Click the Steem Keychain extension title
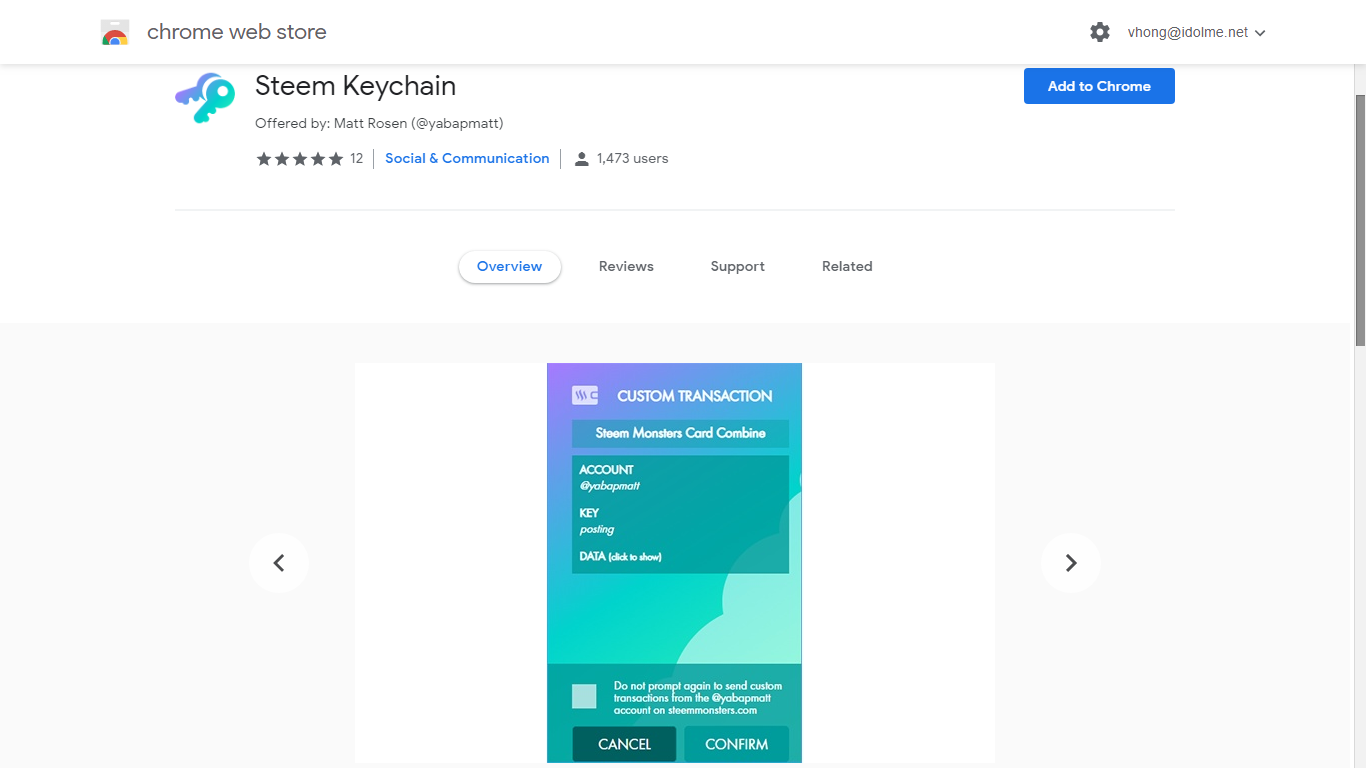 [x=355, y=86]
